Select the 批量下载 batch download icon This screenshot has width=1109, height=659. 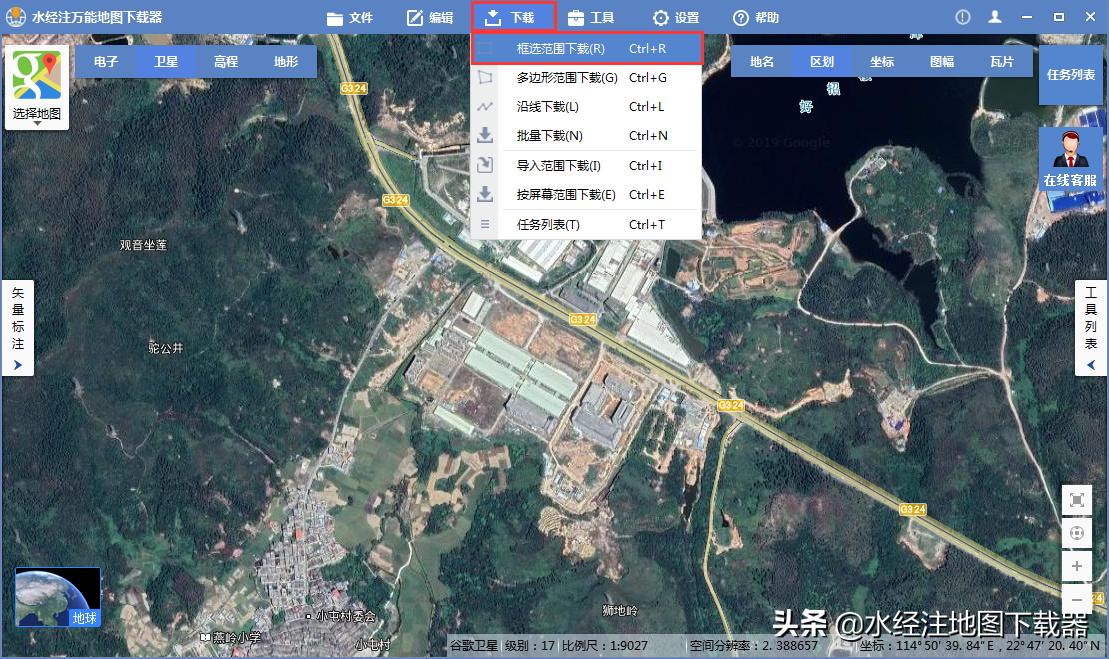point(486,135)
